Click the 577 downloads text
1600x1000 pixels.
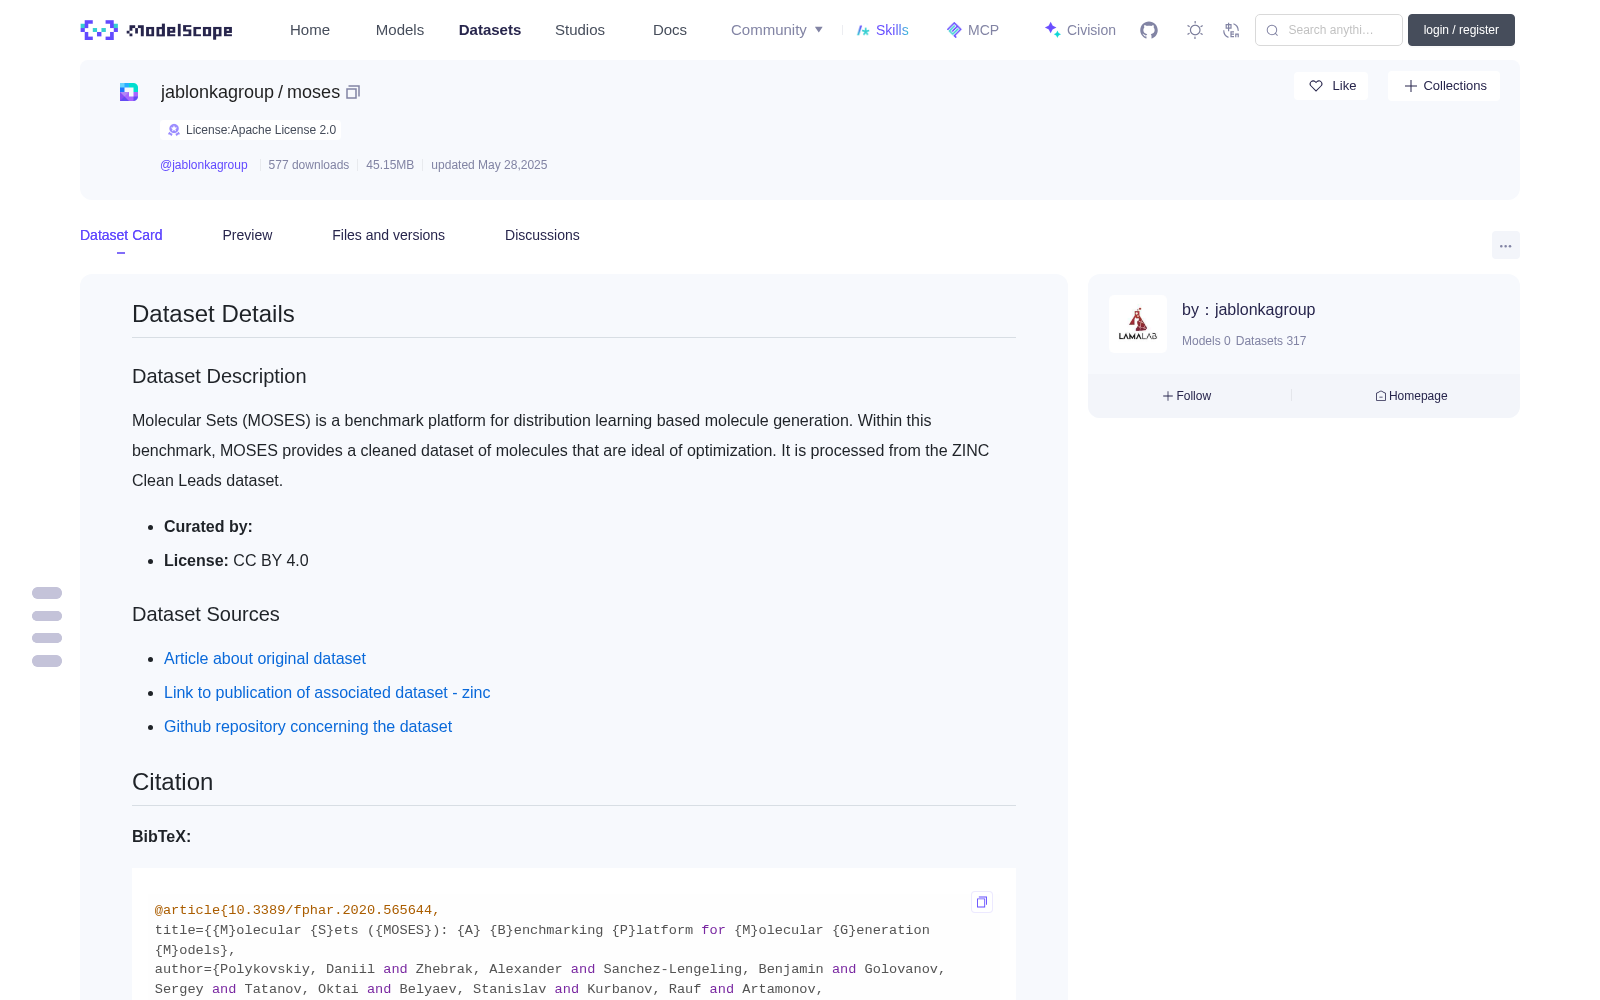coord(309,165)
